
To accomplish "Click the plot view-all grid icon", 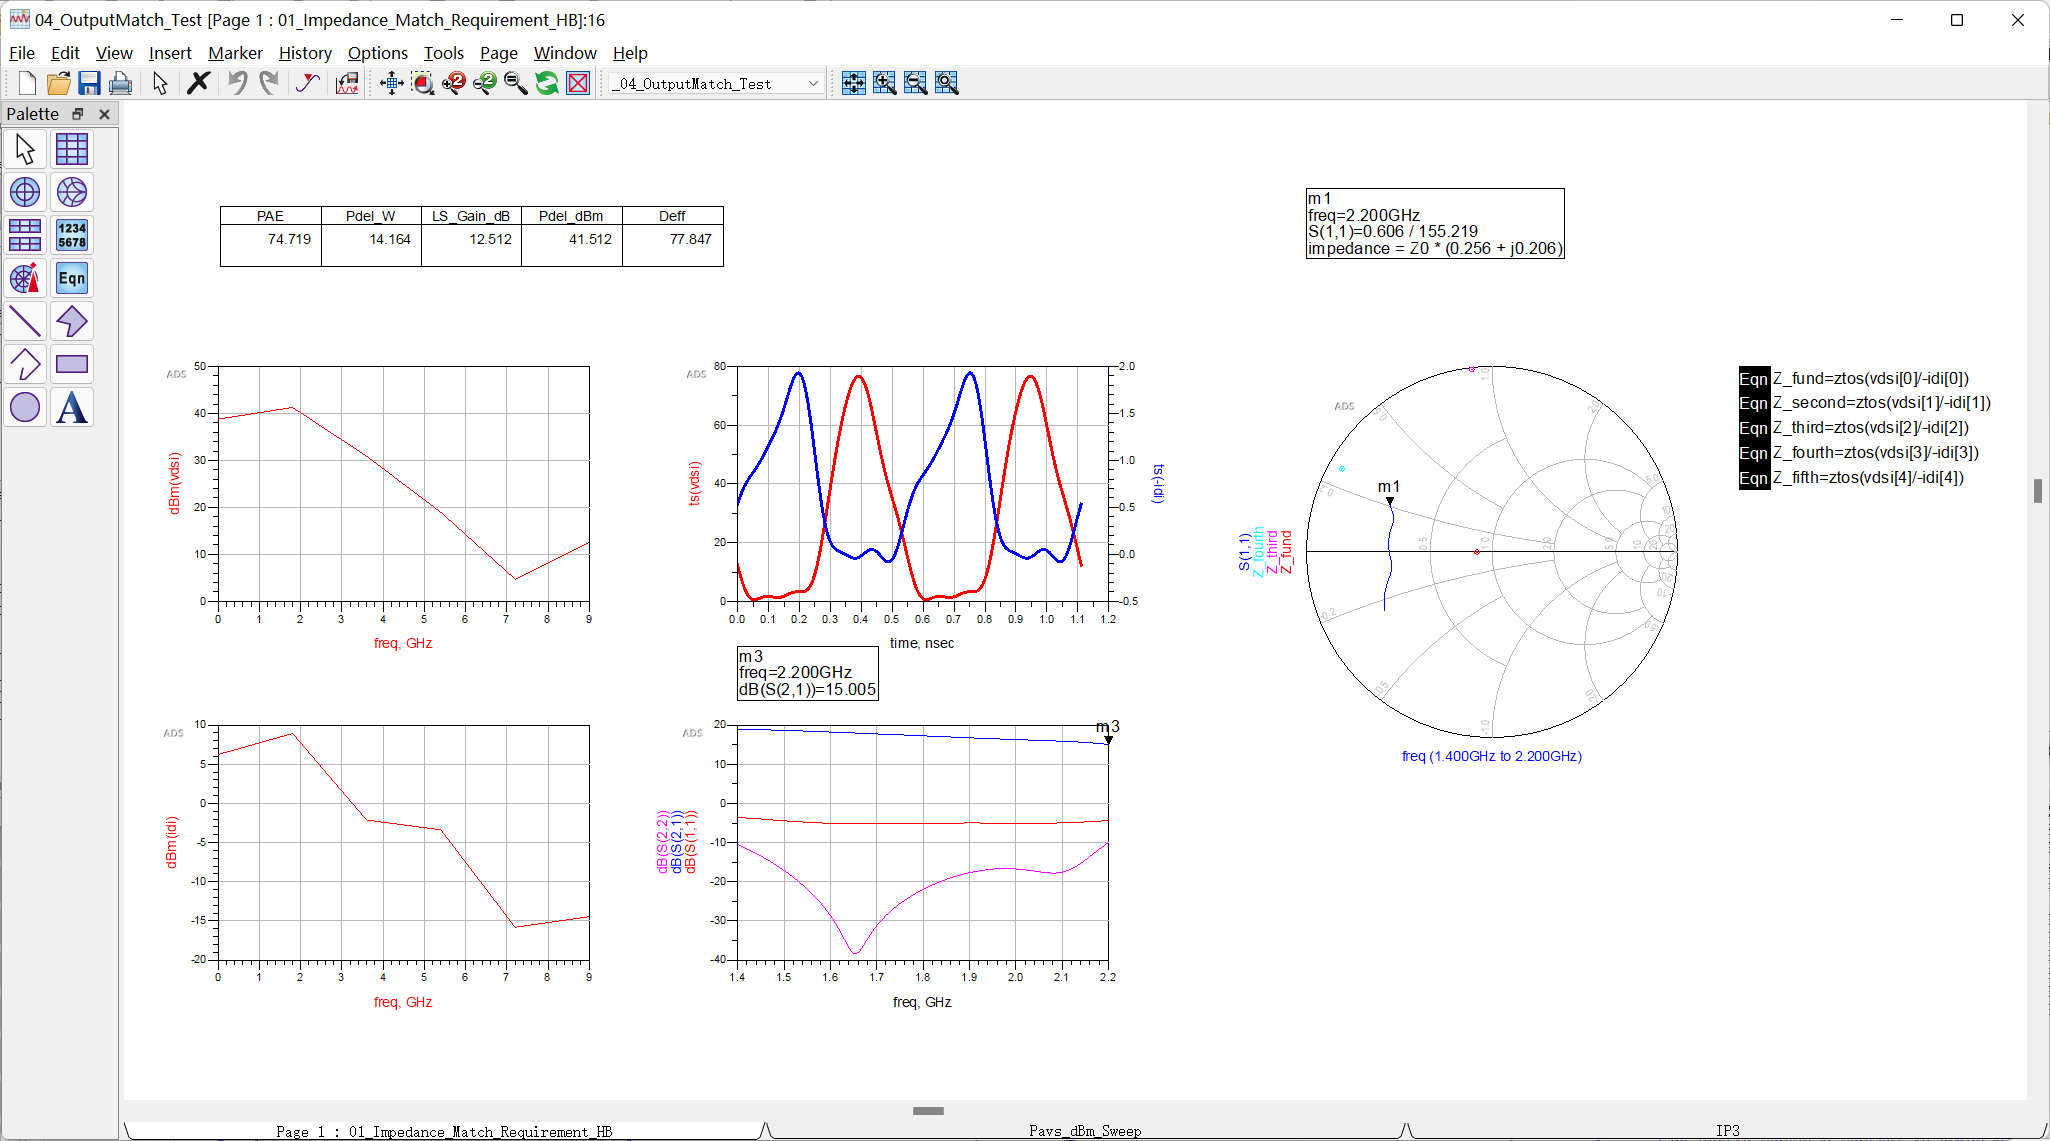I will pyautogui.click(x=853, y=83).
